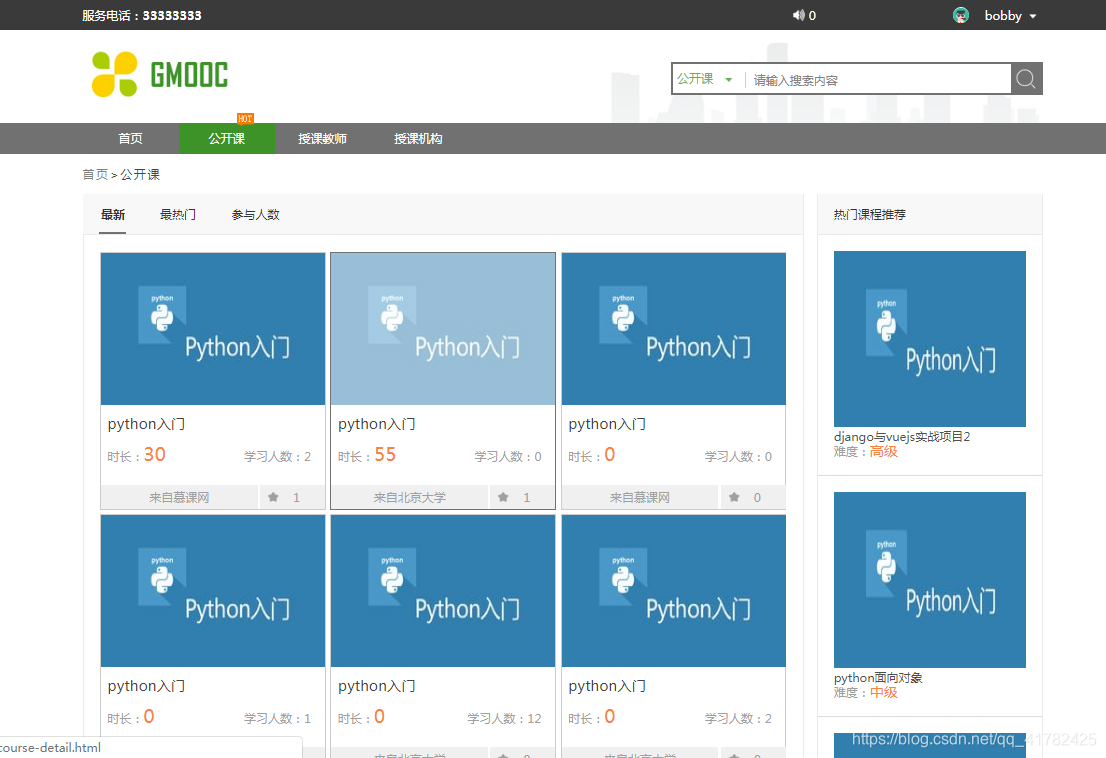Open highlighted thumbnail of course with 时长 55

point(443,329)
